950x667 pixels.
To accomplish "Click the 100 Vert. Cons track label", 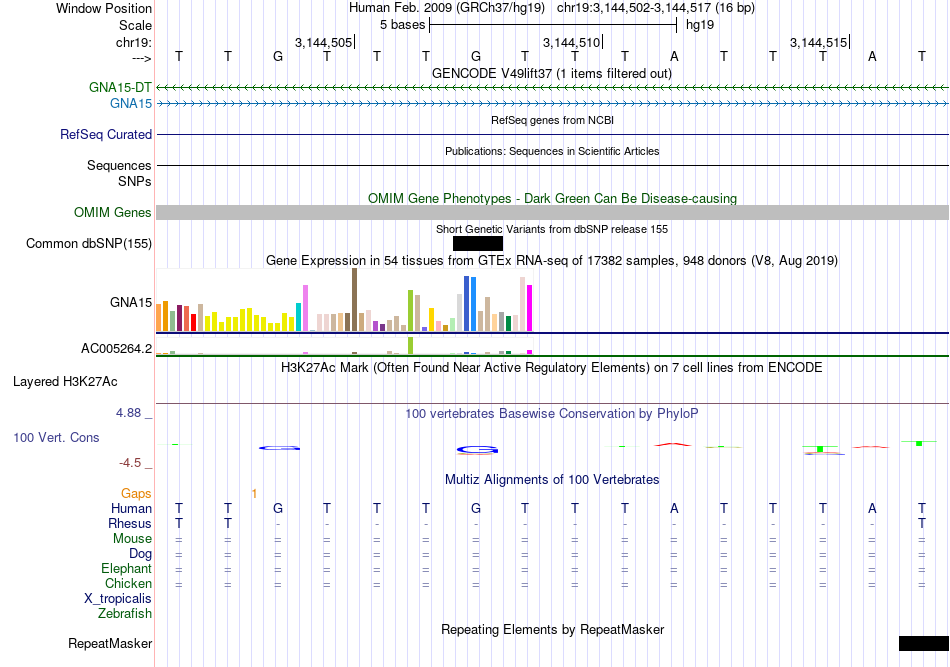I will [x=56, y=437].
